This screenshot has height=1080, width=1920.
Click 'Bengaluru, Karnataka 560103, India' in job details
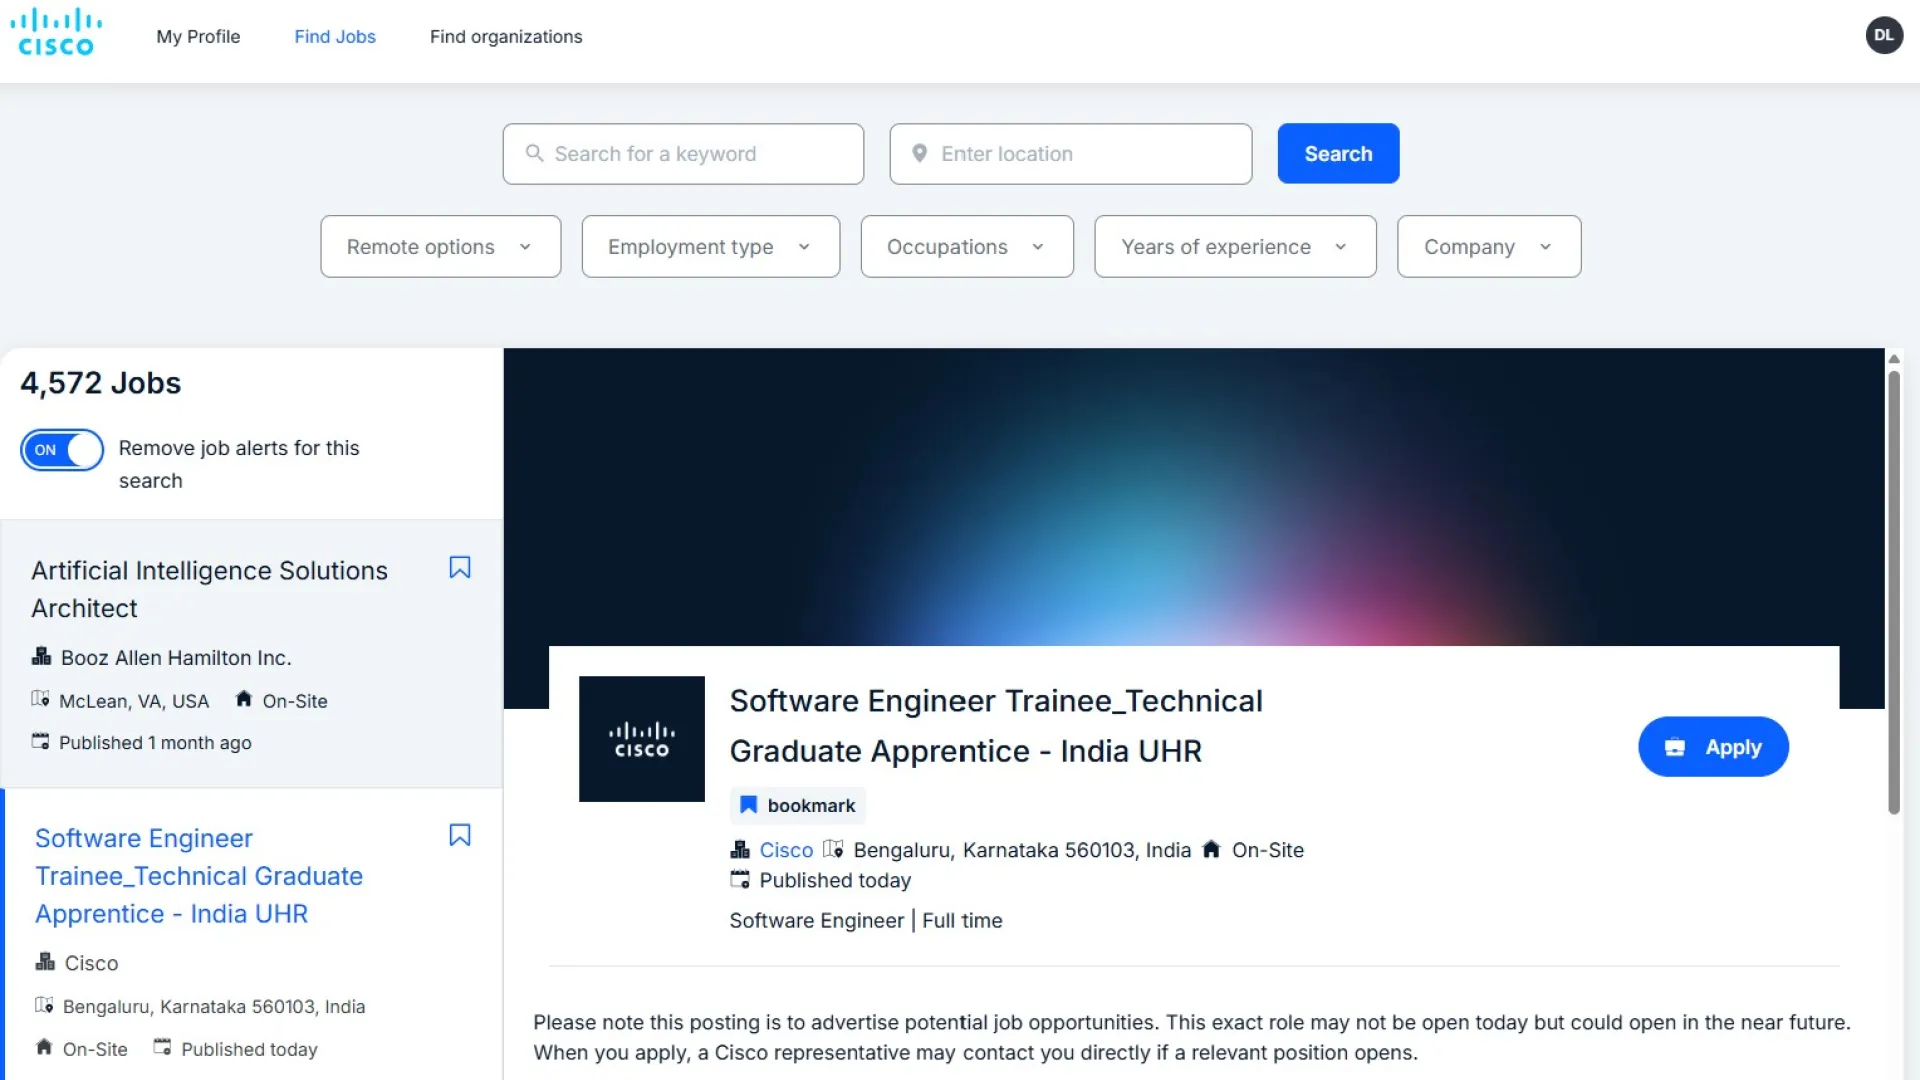(1022, 850)
